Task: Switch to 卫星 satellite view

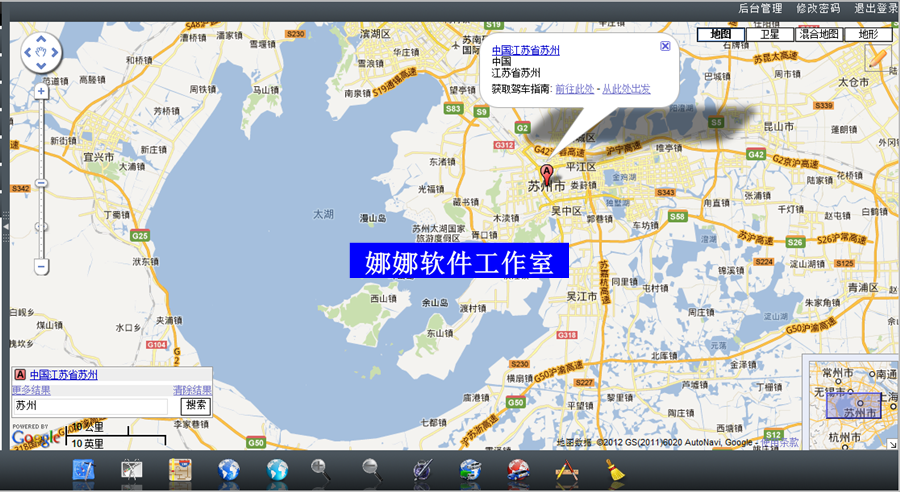Action: [770, 34]
